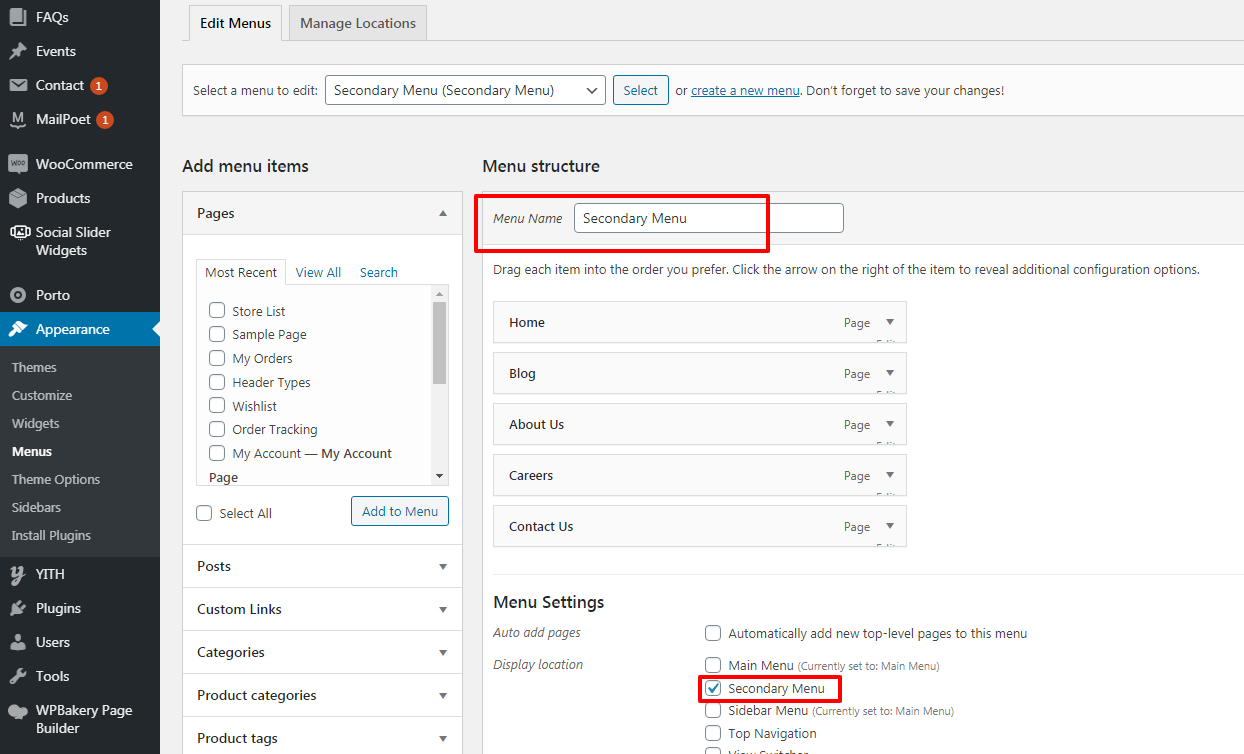The width and height of the screenshot is (1244, 754).
Task: Open the Widgets submenu item
Action: 35,423
